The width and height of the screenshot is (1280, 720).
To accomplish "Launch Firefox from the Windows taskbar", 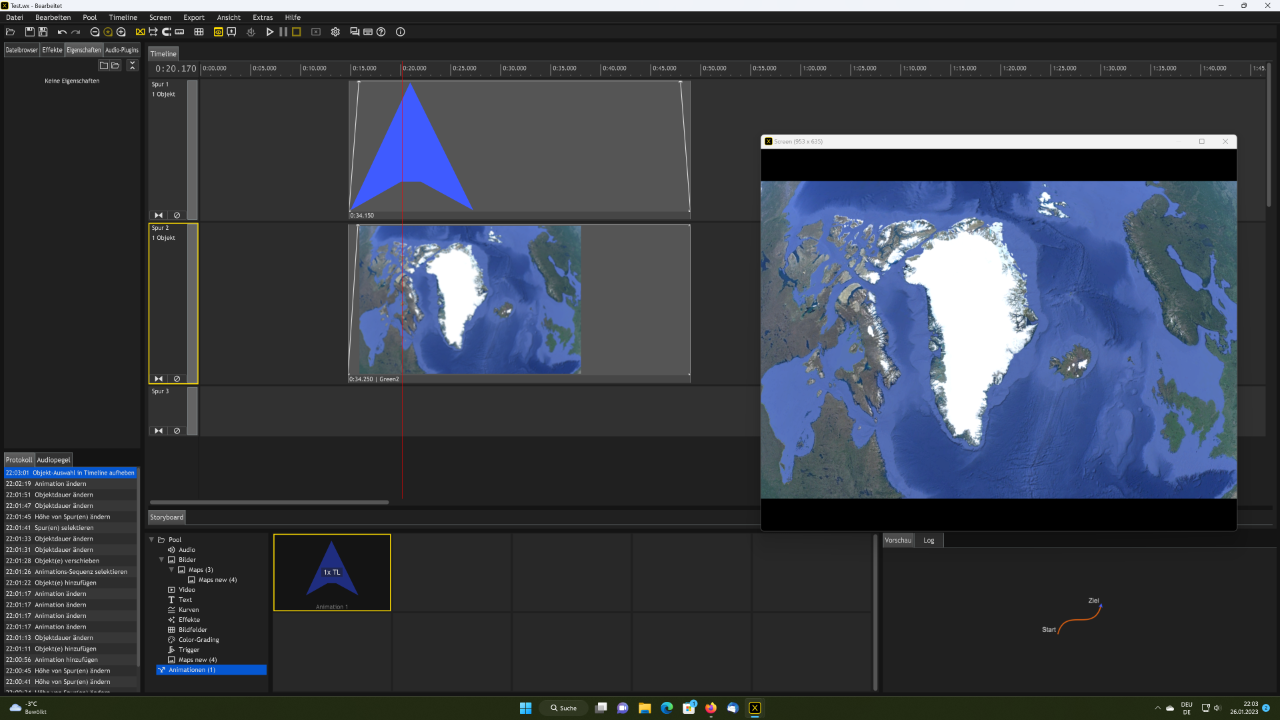I will [710, 708].
